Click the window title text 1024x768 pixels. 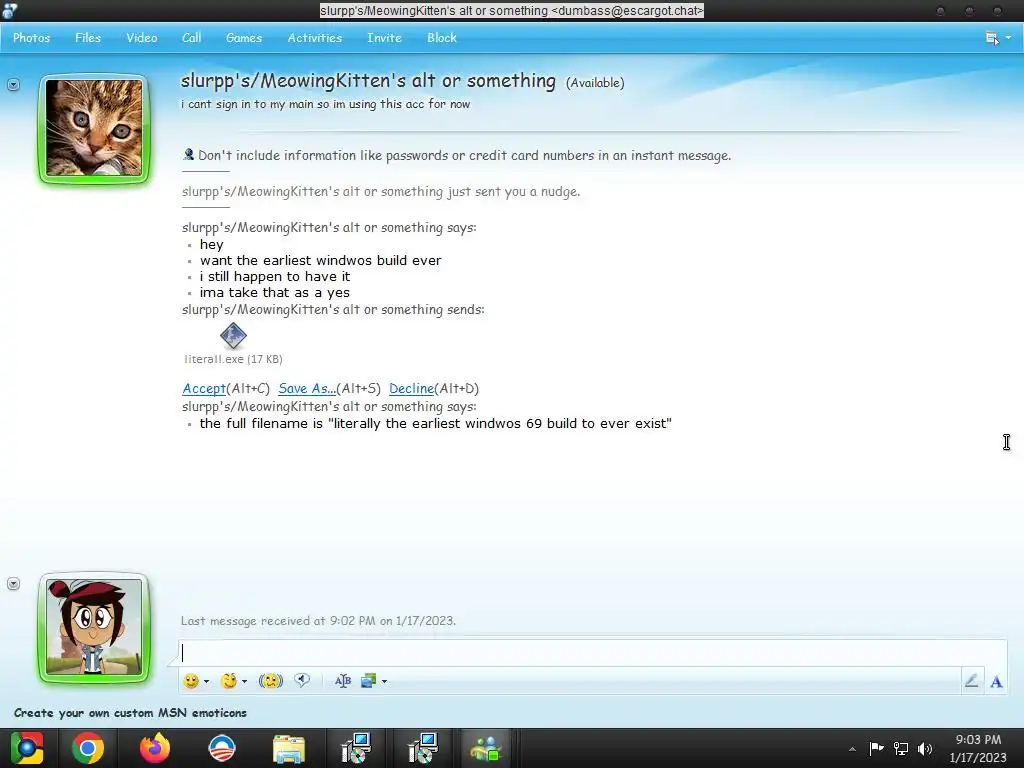511,10
